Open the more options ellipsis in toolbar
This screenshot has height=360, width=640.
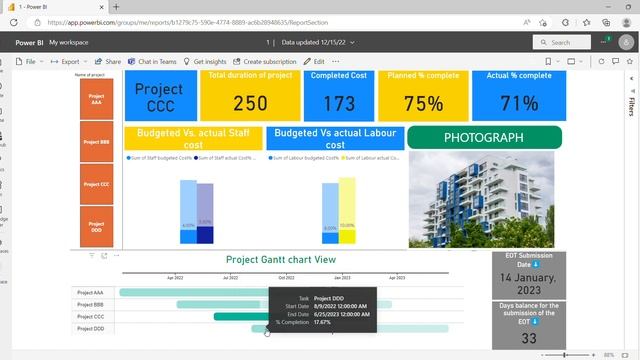[336, 62]
